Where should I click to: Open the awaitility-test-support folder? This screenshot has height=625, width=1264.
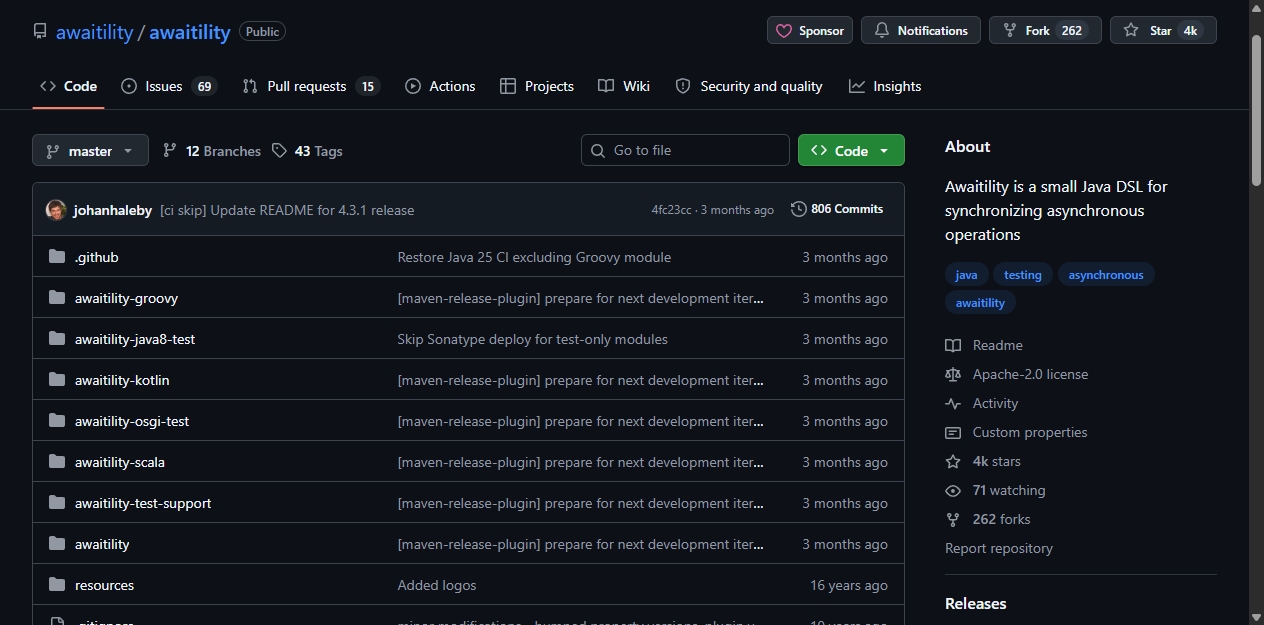(143, 503)
